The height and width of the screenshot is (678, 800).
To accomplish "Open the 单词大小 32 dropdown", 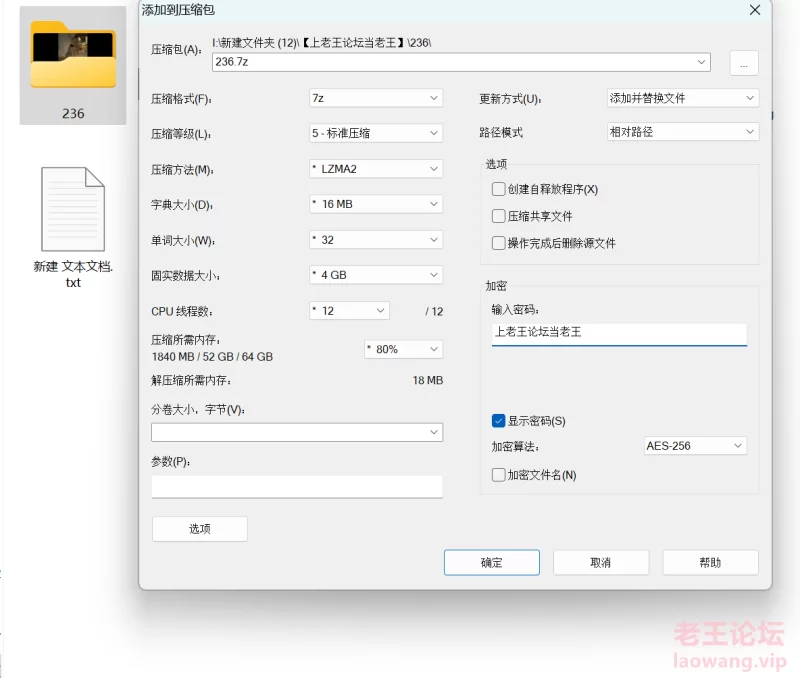I will click(x=376, y=240).
